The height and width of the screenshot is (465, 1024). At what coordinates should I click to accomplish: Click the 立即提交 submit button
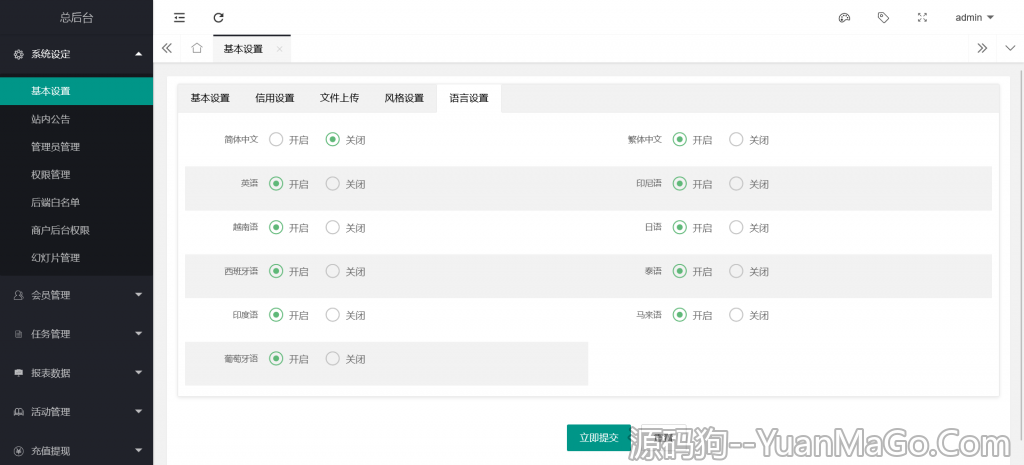[599, 438]
